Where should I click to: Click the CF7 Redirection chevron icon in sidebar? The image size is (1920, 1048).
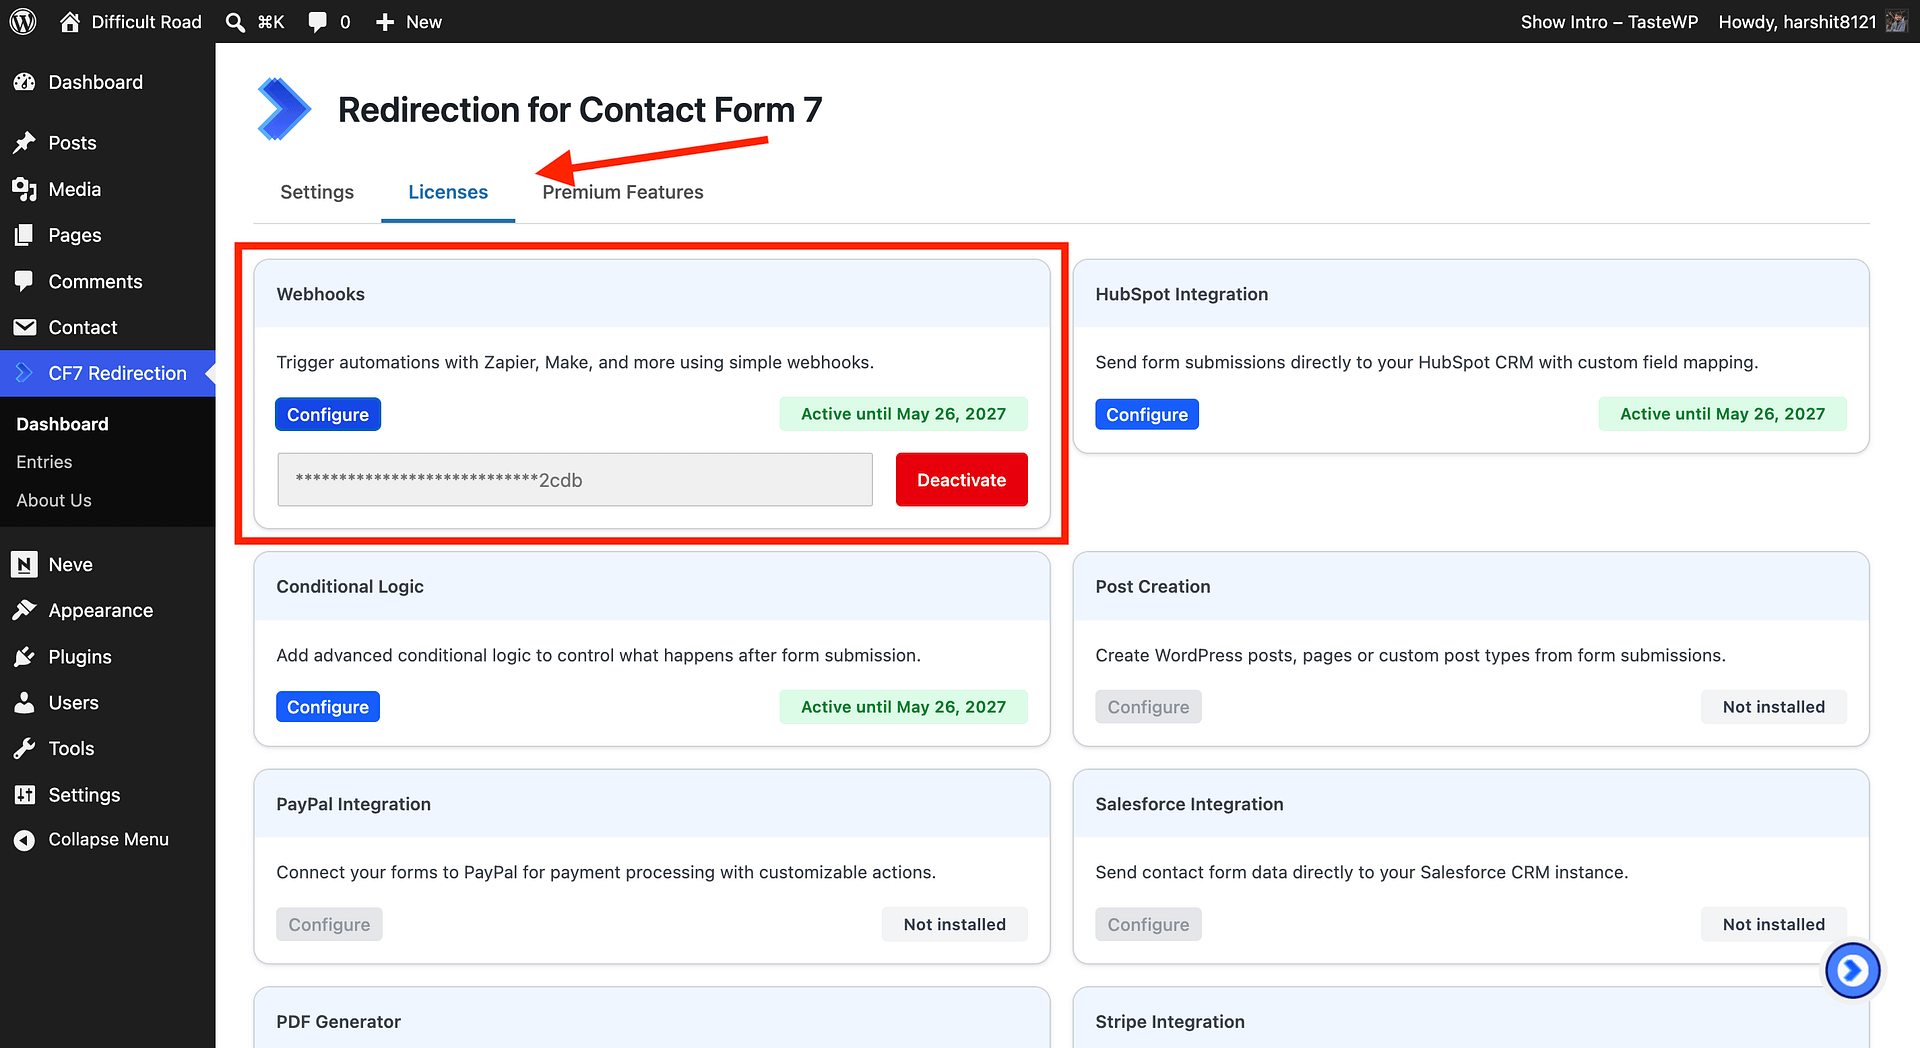tap(25, 373)
